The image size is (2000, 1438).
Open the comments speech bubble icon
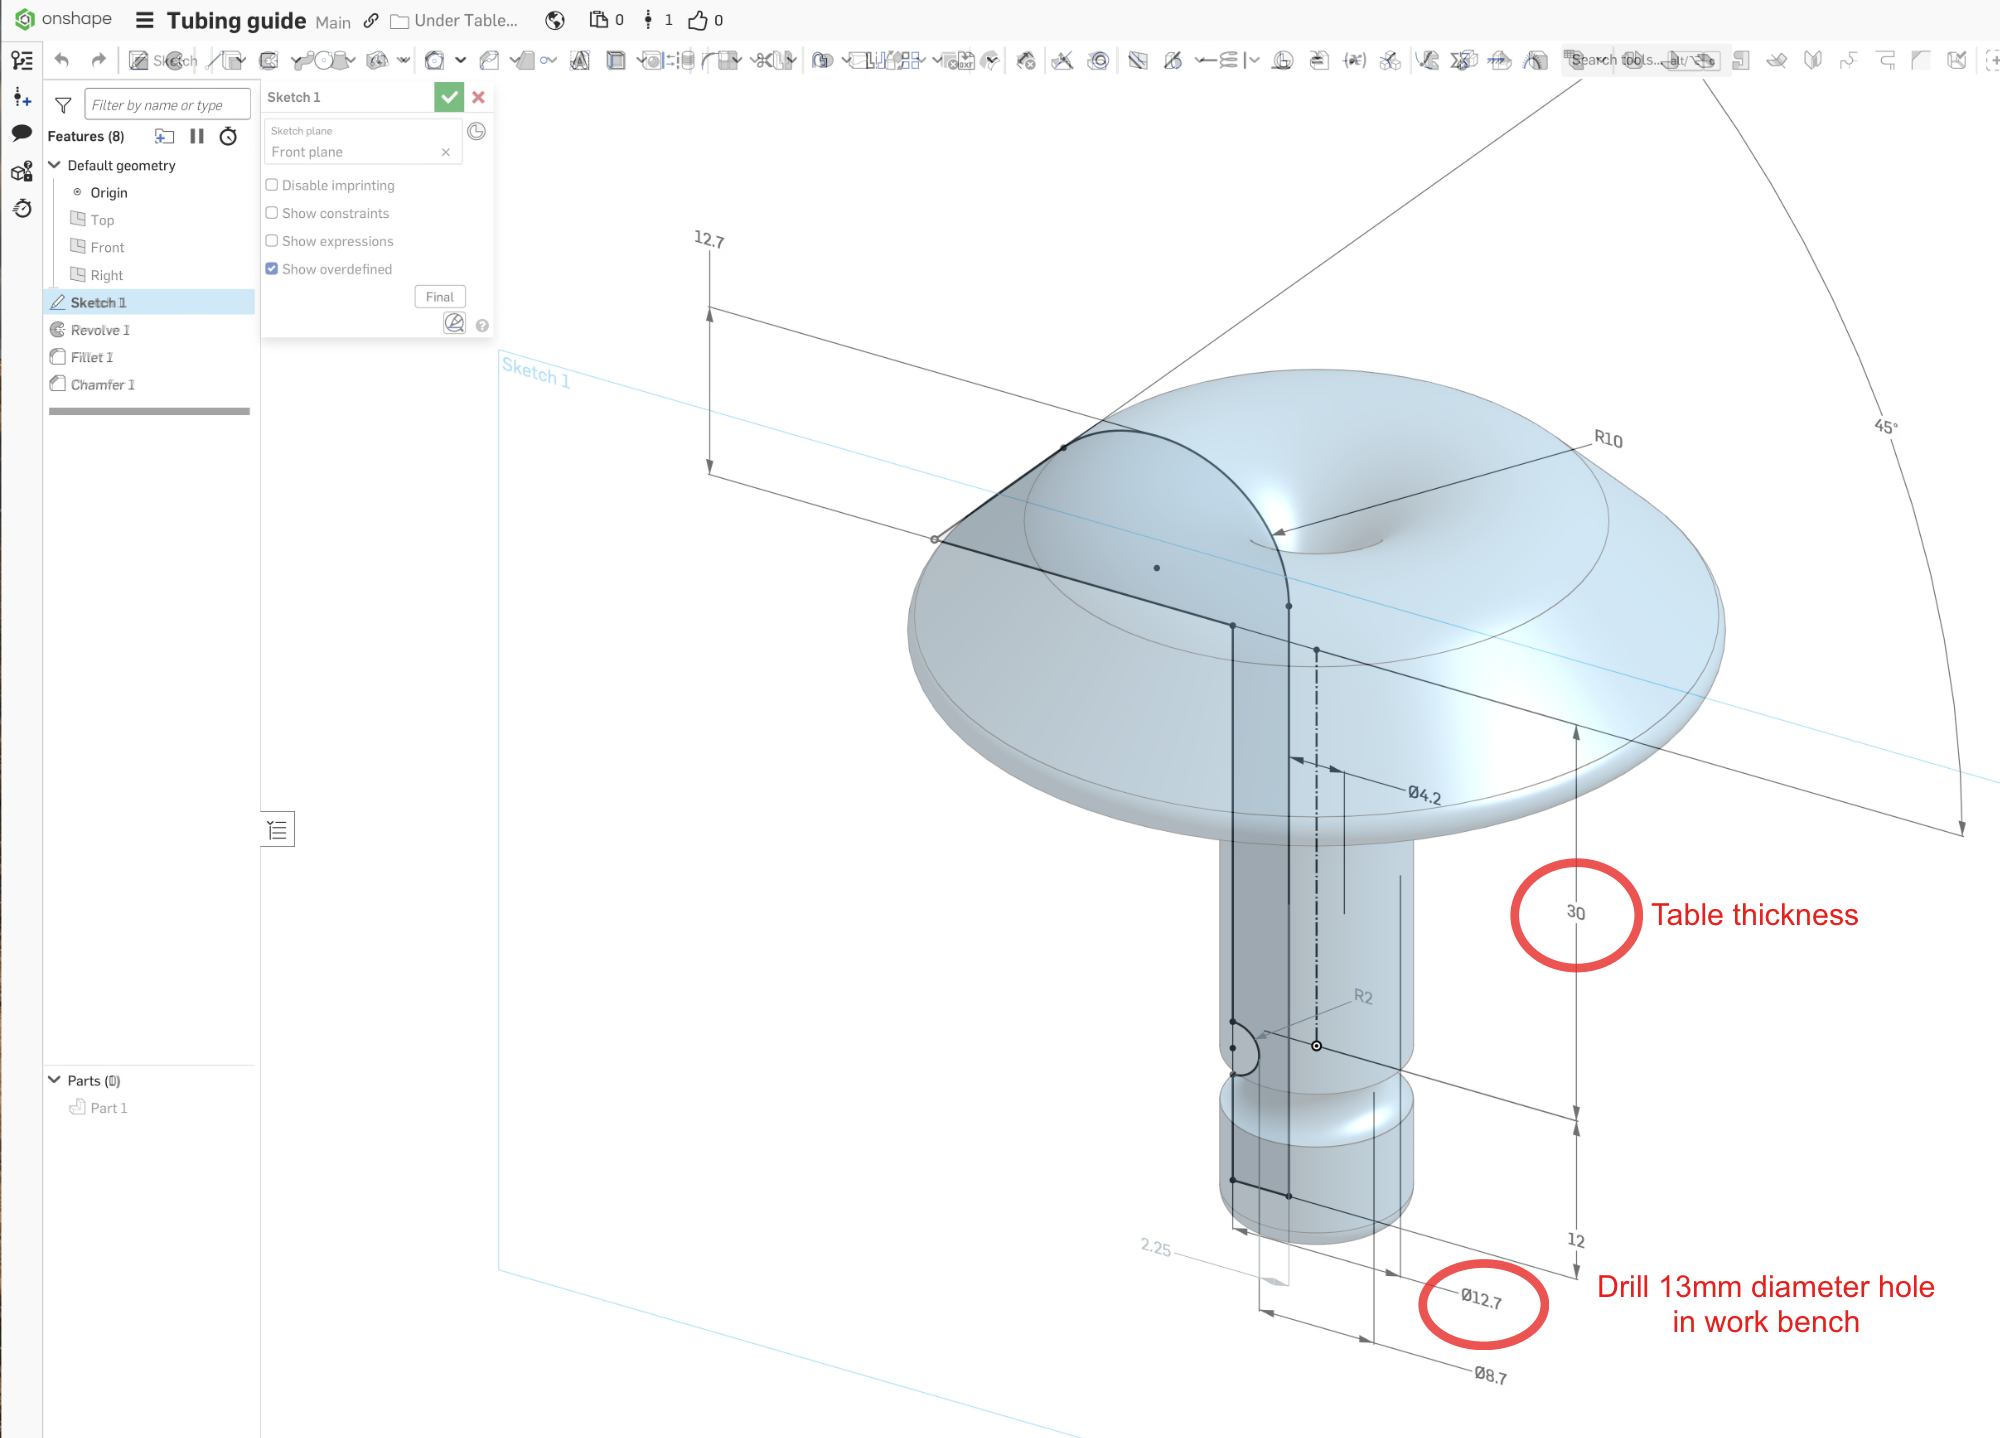[x=22, y=133]
